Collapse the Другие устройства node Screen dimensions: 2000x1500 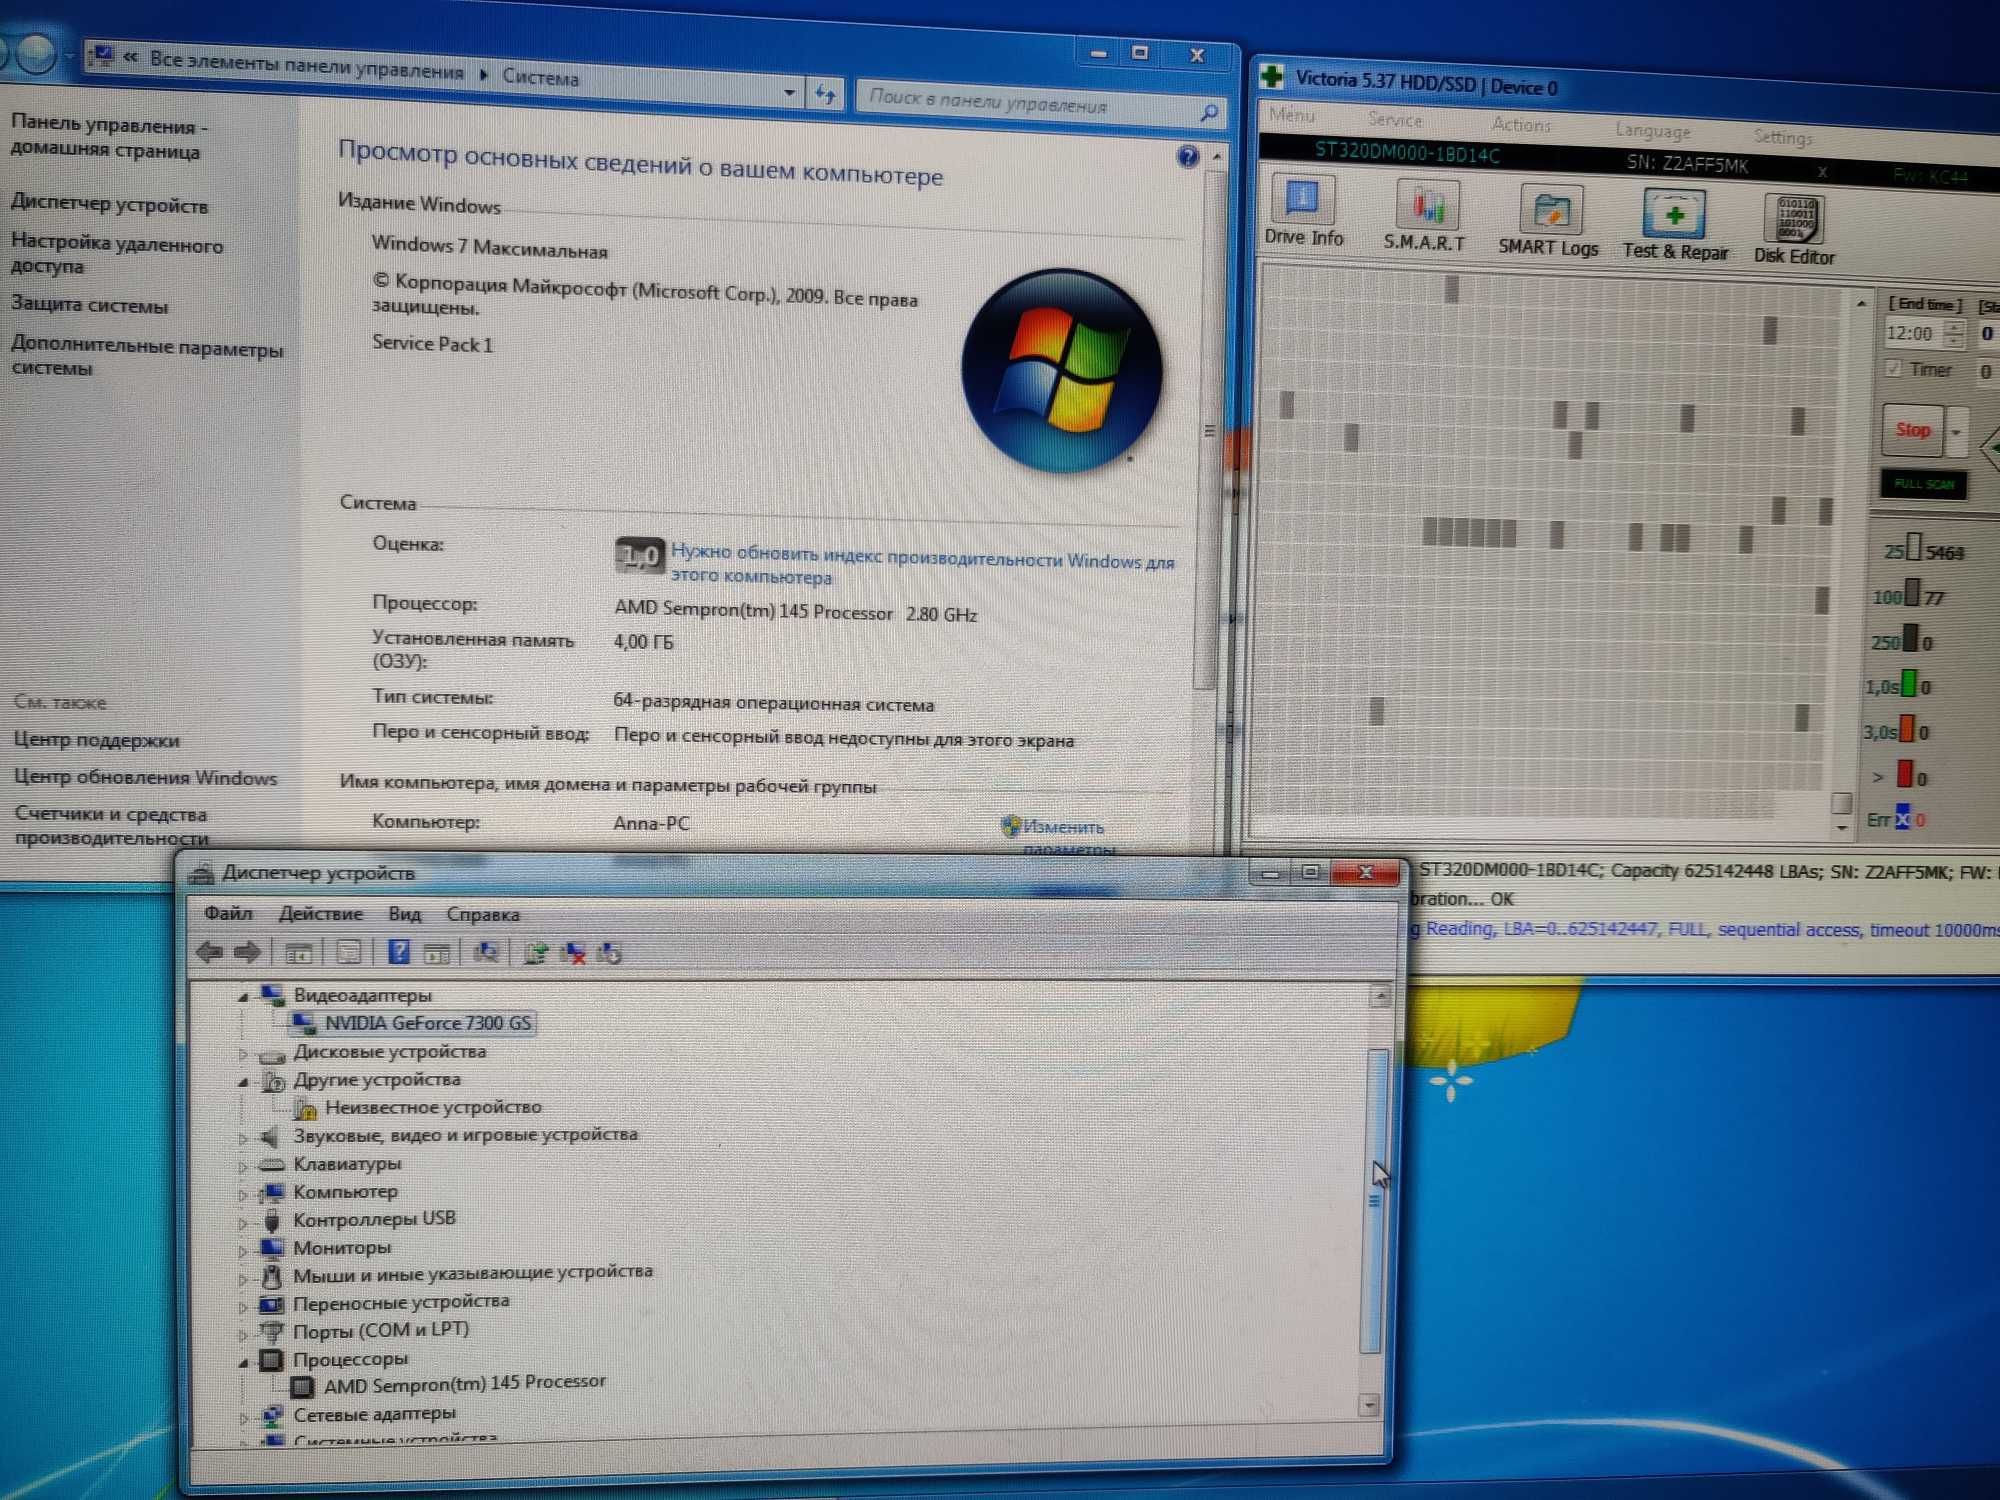click(243, 1081)
